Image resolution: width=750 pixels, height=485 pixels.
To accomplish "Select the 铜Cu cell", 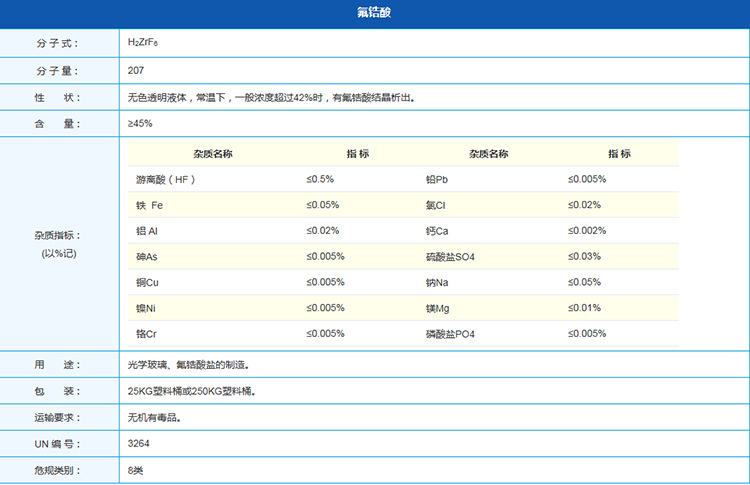I will coord(147,283).
